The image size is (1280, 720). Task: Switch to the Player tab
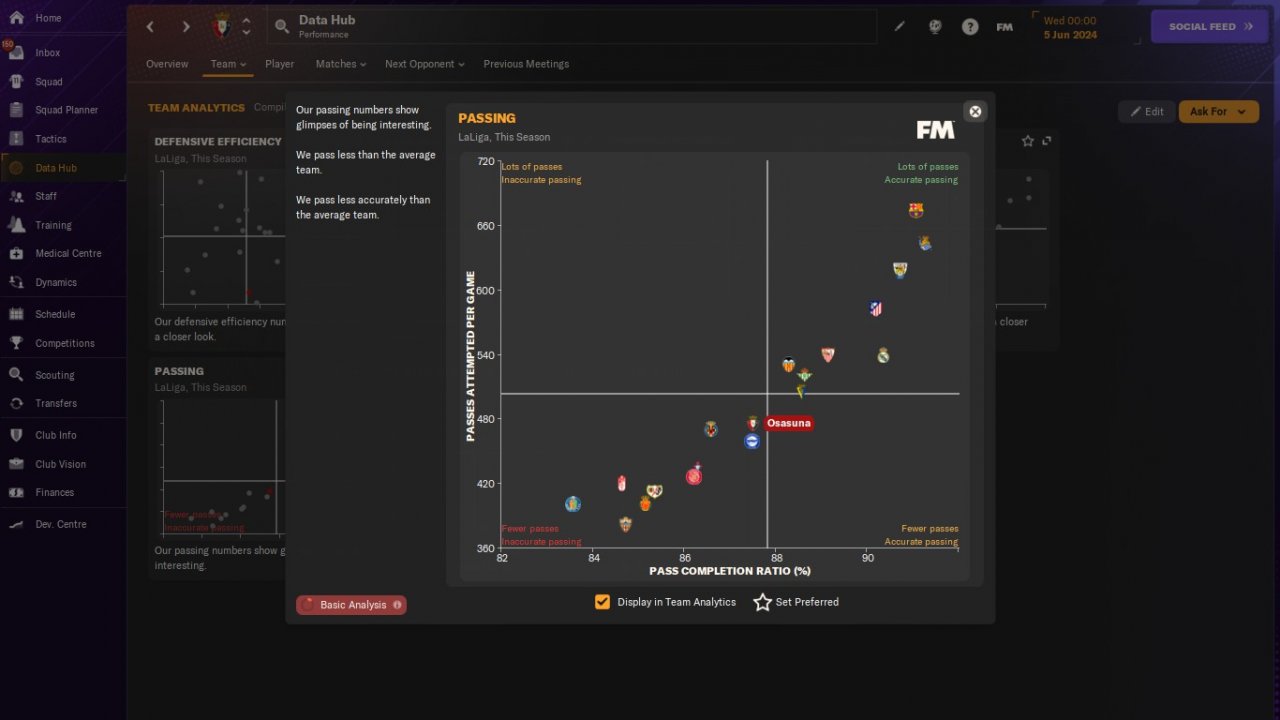coord(280,64)
